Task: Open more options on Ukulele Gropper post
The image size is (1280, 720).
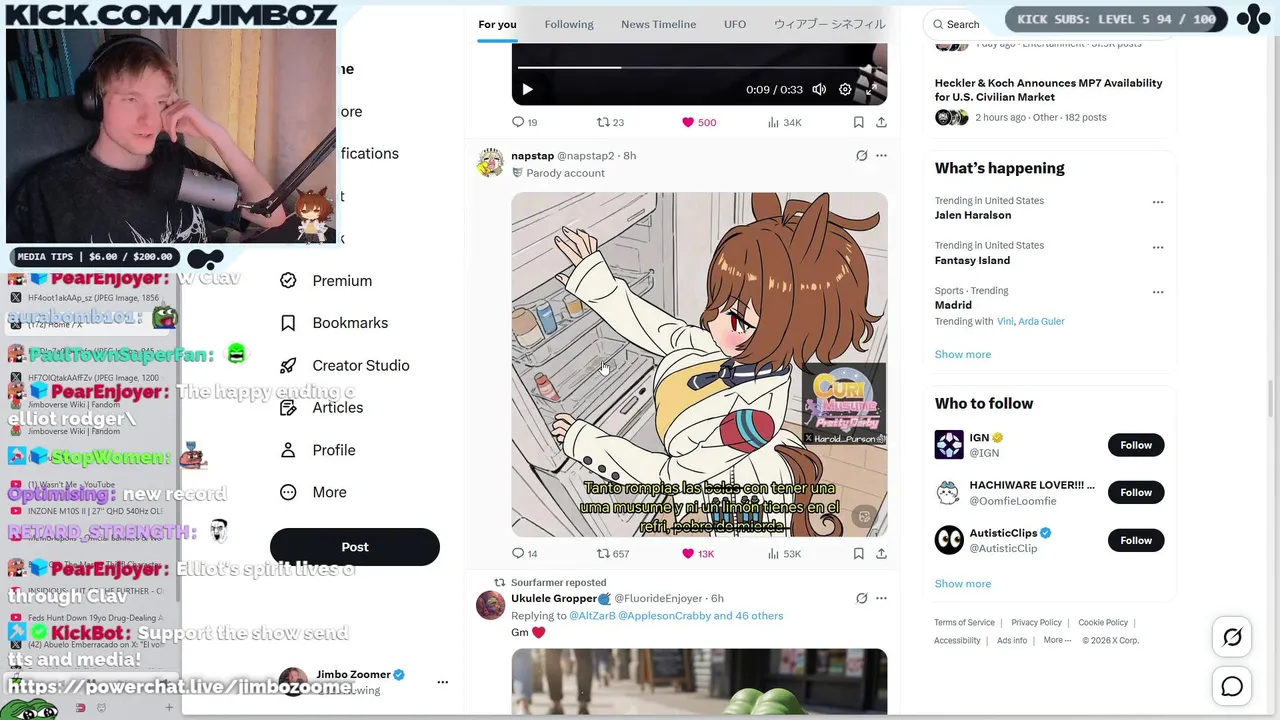Action: 881,598
